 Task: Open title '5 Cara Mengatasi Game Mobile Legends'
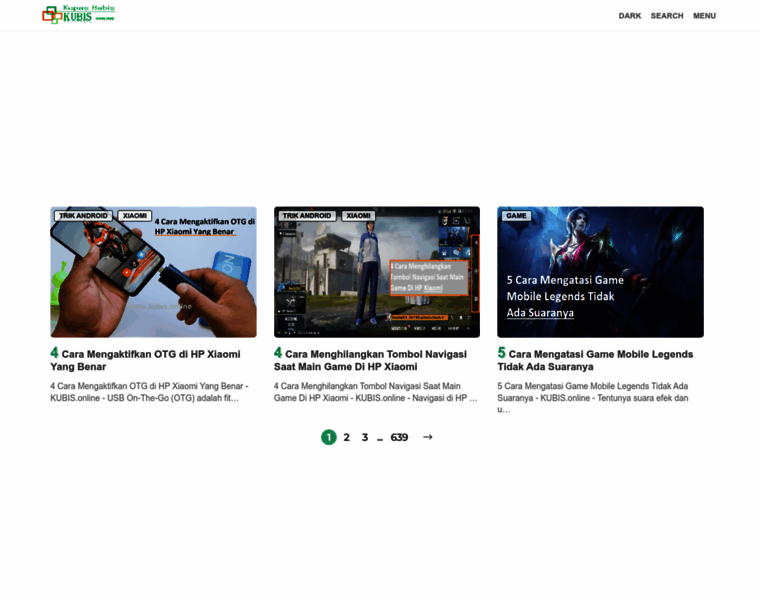click(x=598, y=360)
